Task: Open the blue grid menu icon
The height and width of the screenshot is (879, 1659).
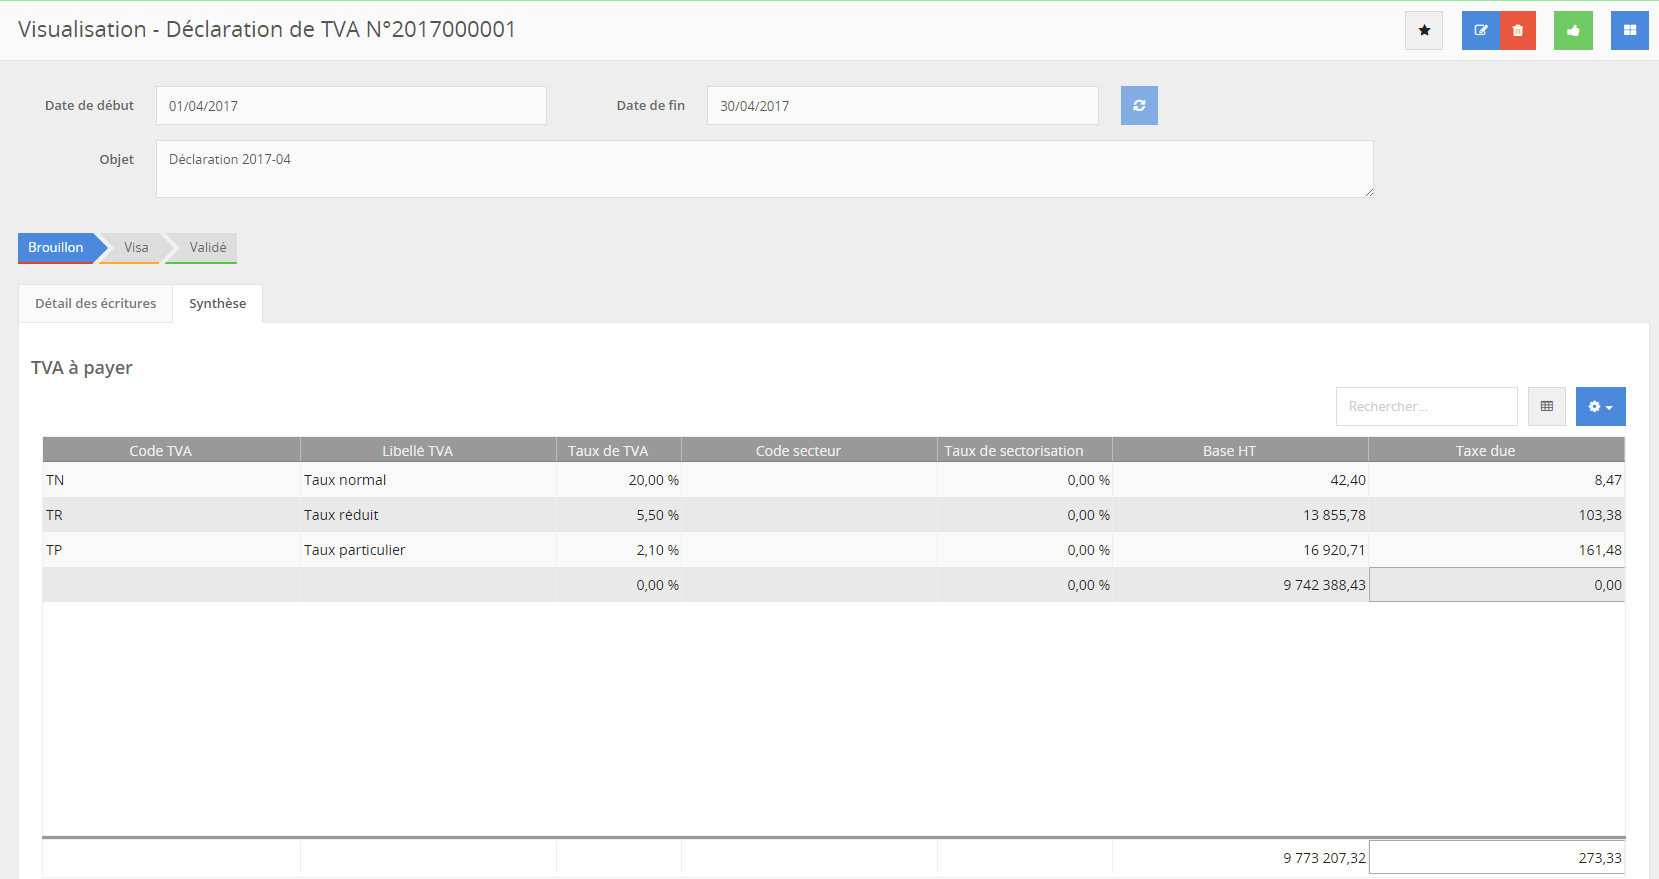Action: pyautogui.click(x=1629, y=30)
